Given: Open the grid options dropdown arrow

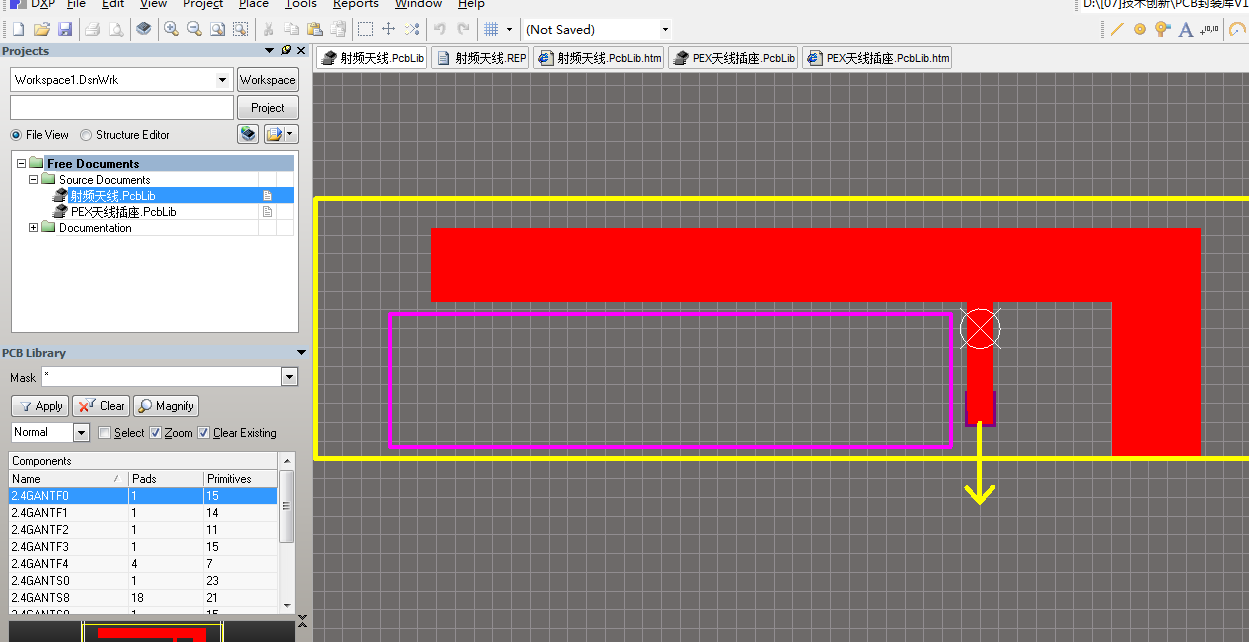Looking at the screenshot, I should [509, 29].
